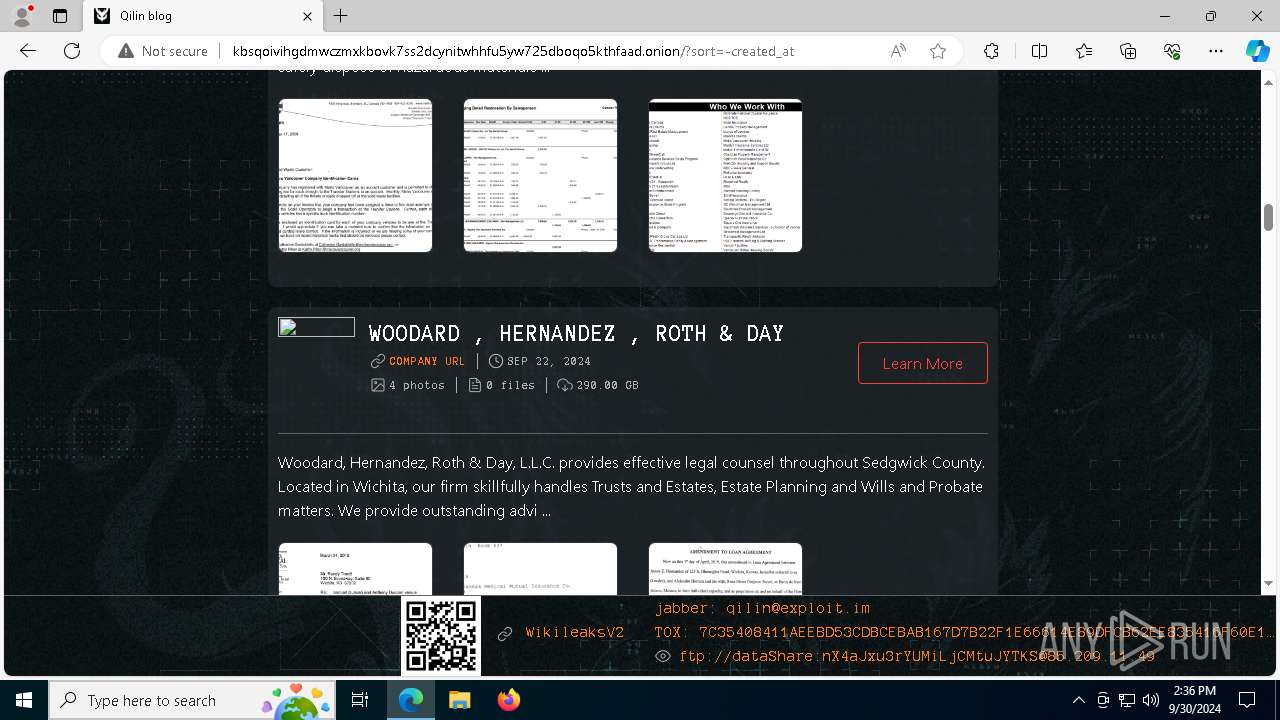Add page to favorites star icon
Screen dimensions: 1280x720
tap(938, 51)
